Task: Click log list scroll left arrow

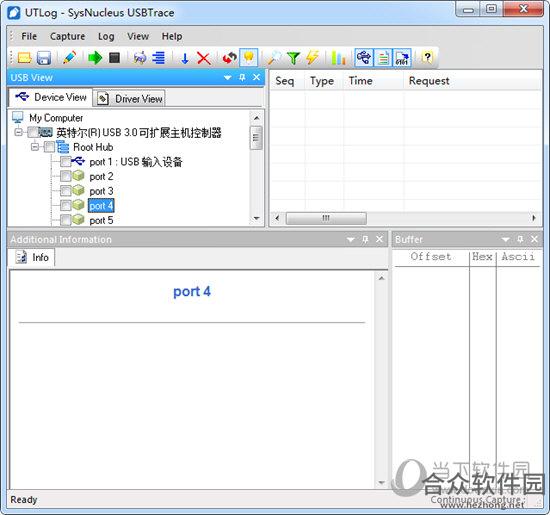Action: coord(277,218)
